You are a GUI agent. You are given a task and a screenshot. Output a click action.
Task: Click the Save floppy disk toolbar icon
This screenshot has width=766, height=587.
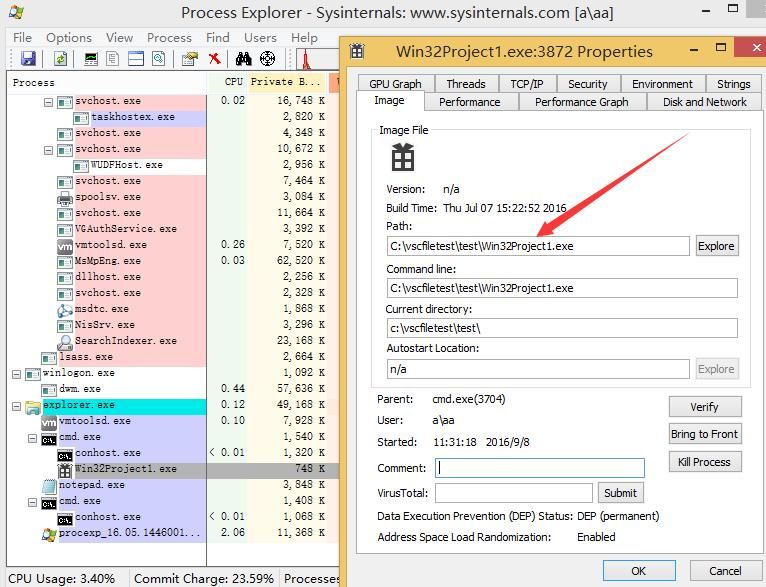tap(28, 59)
